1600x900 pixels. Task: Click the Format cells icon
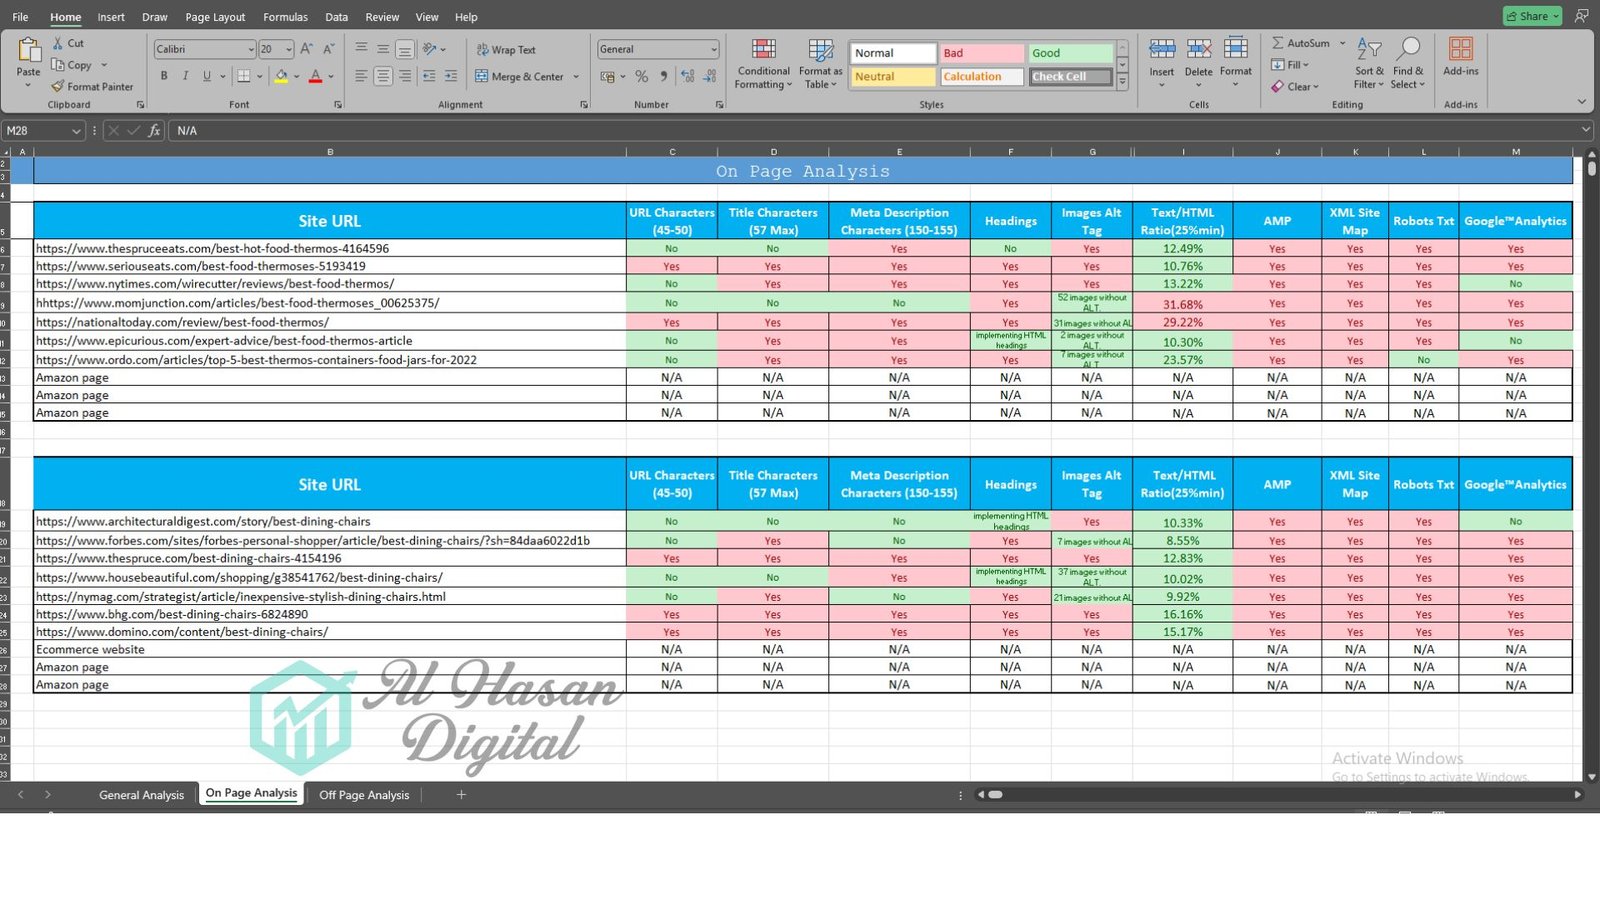click(x=1236, y=48)
